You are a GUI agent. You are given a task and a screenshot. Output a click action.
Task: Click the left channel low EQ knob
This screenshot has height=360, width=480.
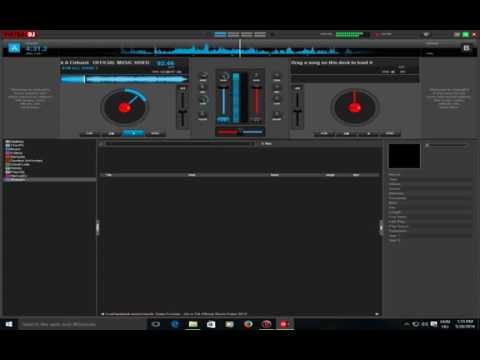[x=203, y=100]
